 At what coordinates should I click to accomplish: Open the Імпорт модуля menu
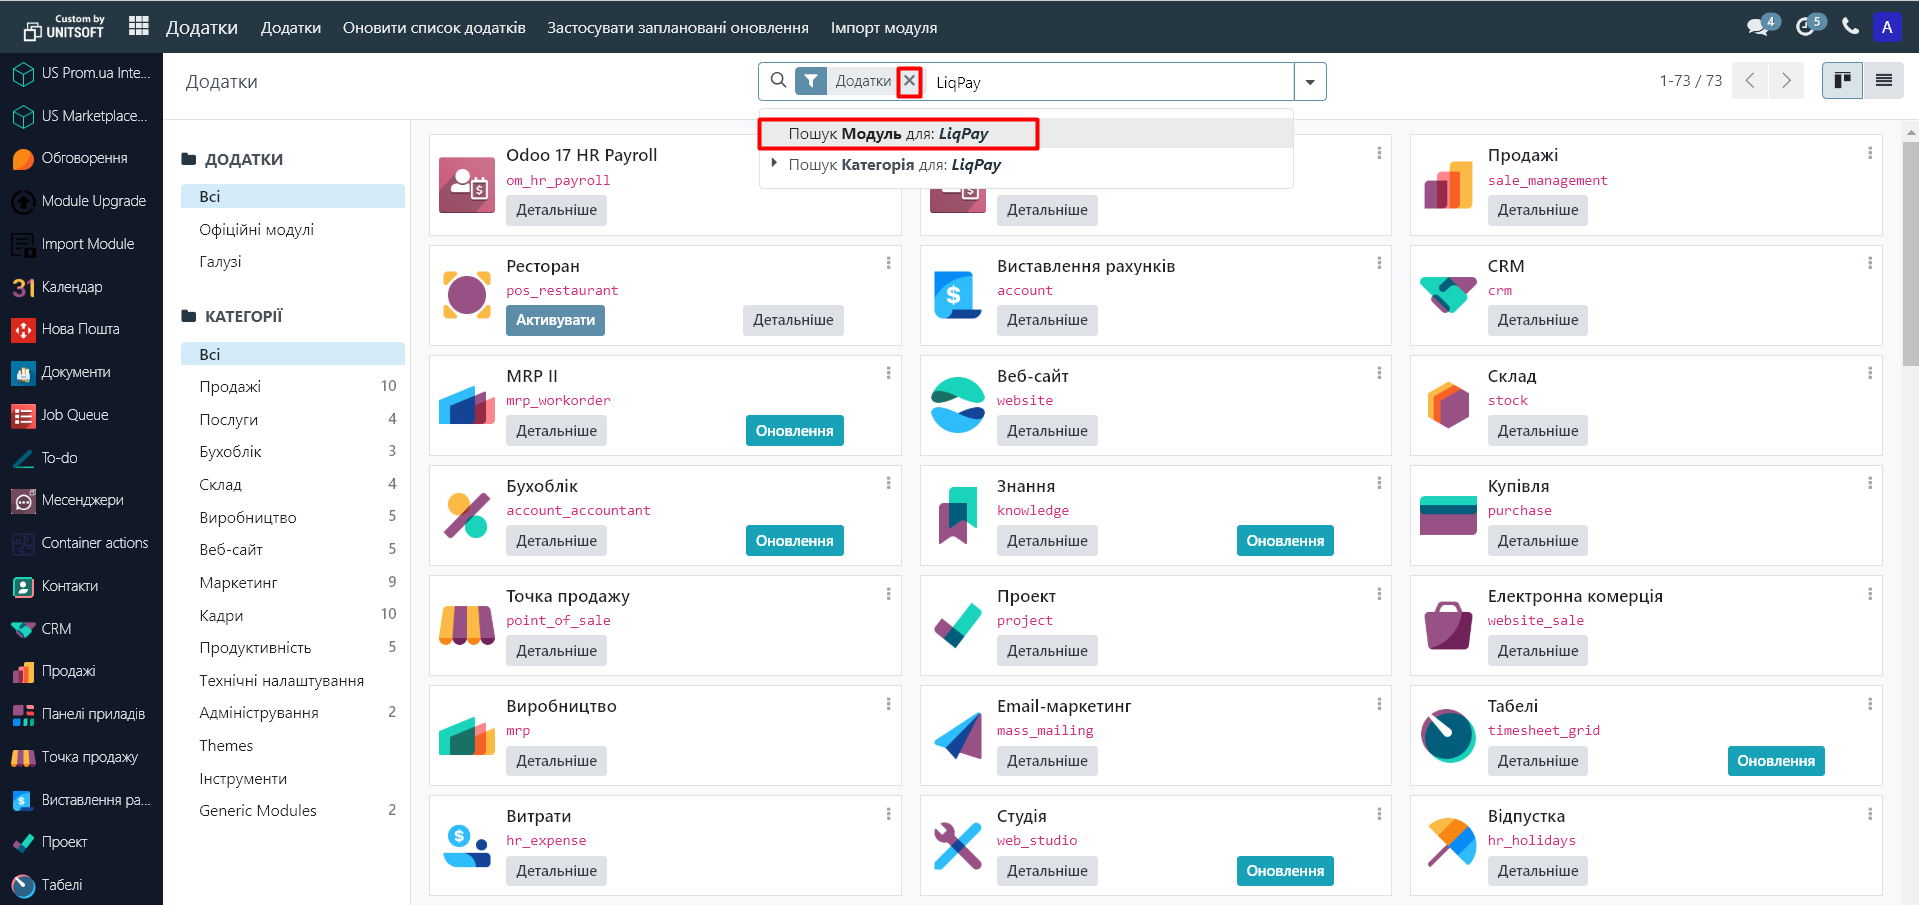click(x=883, y=28)
